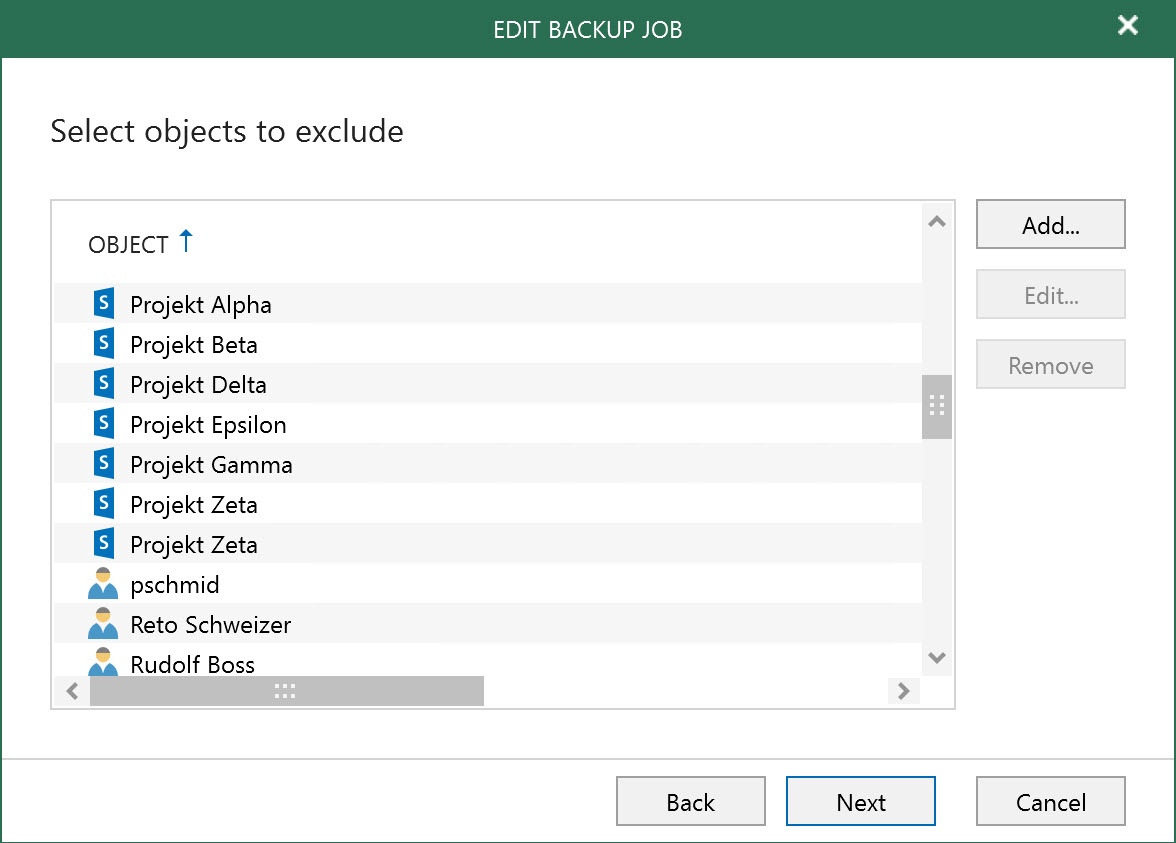Click the SharePoint icon beside Projekt Epsilon
The image size is (1176, 843).
click(x=104, y=423)
